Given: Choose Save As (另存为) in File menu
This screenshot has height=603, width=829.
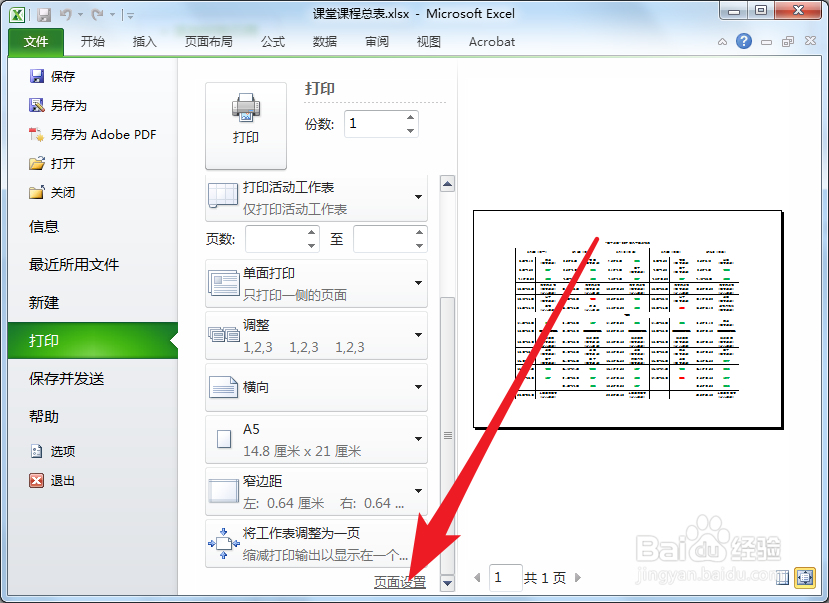Looking at the screenshot, I should click(58, 106).
